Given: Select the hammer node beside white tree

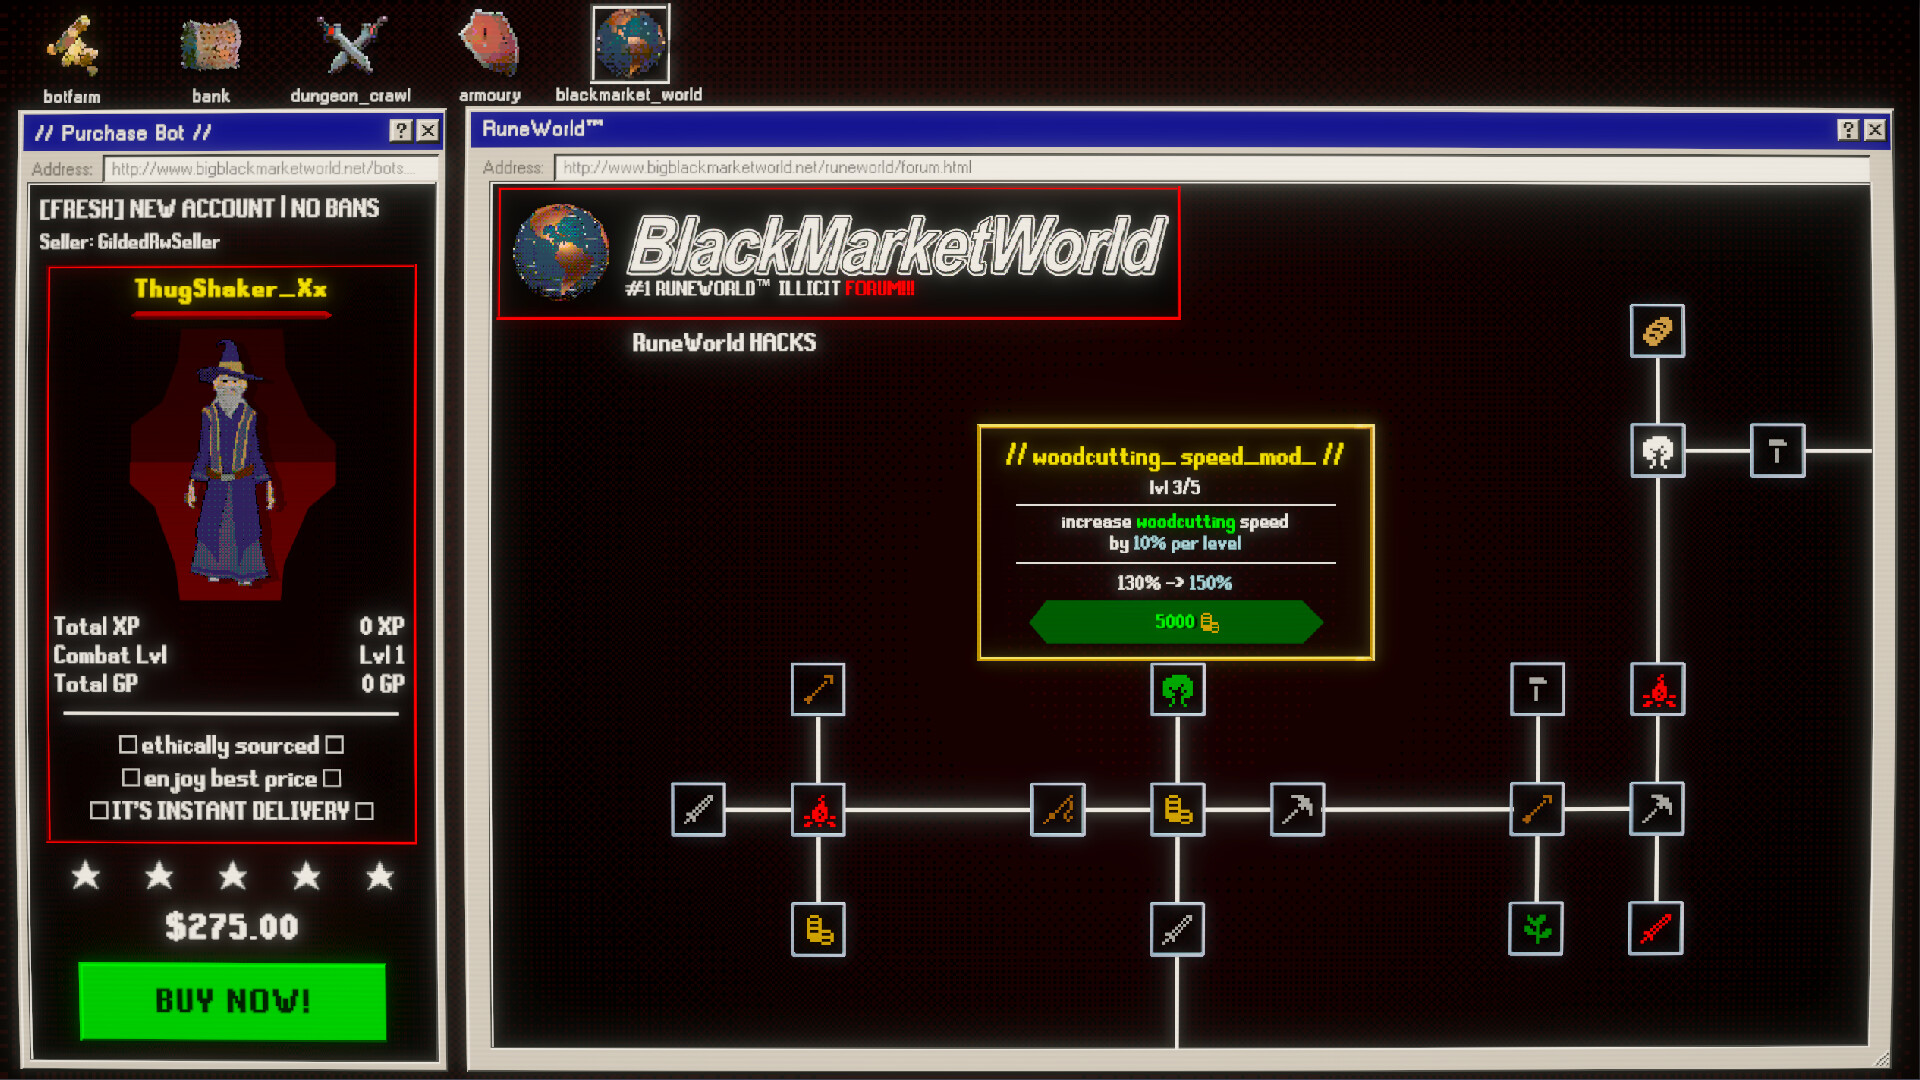Looking at the screenshot, I should click(x=1777, y=451).
